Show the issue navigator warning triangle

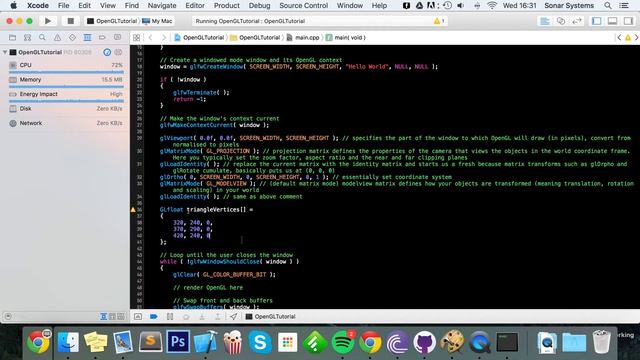pyautogui.click(x=57, y=38)
